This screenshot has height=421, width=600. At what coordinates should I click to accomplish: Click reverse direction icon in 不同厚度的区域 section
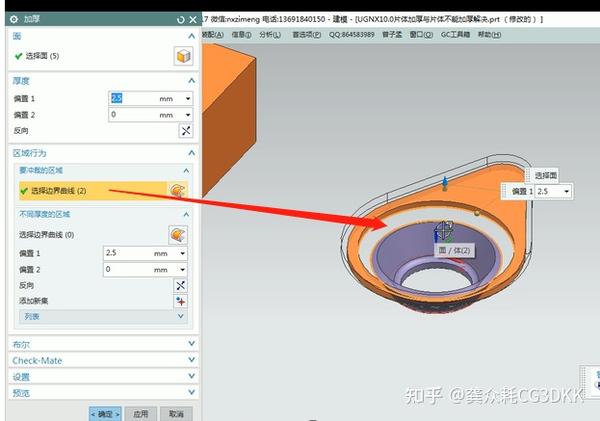click(x=181, y=286)
